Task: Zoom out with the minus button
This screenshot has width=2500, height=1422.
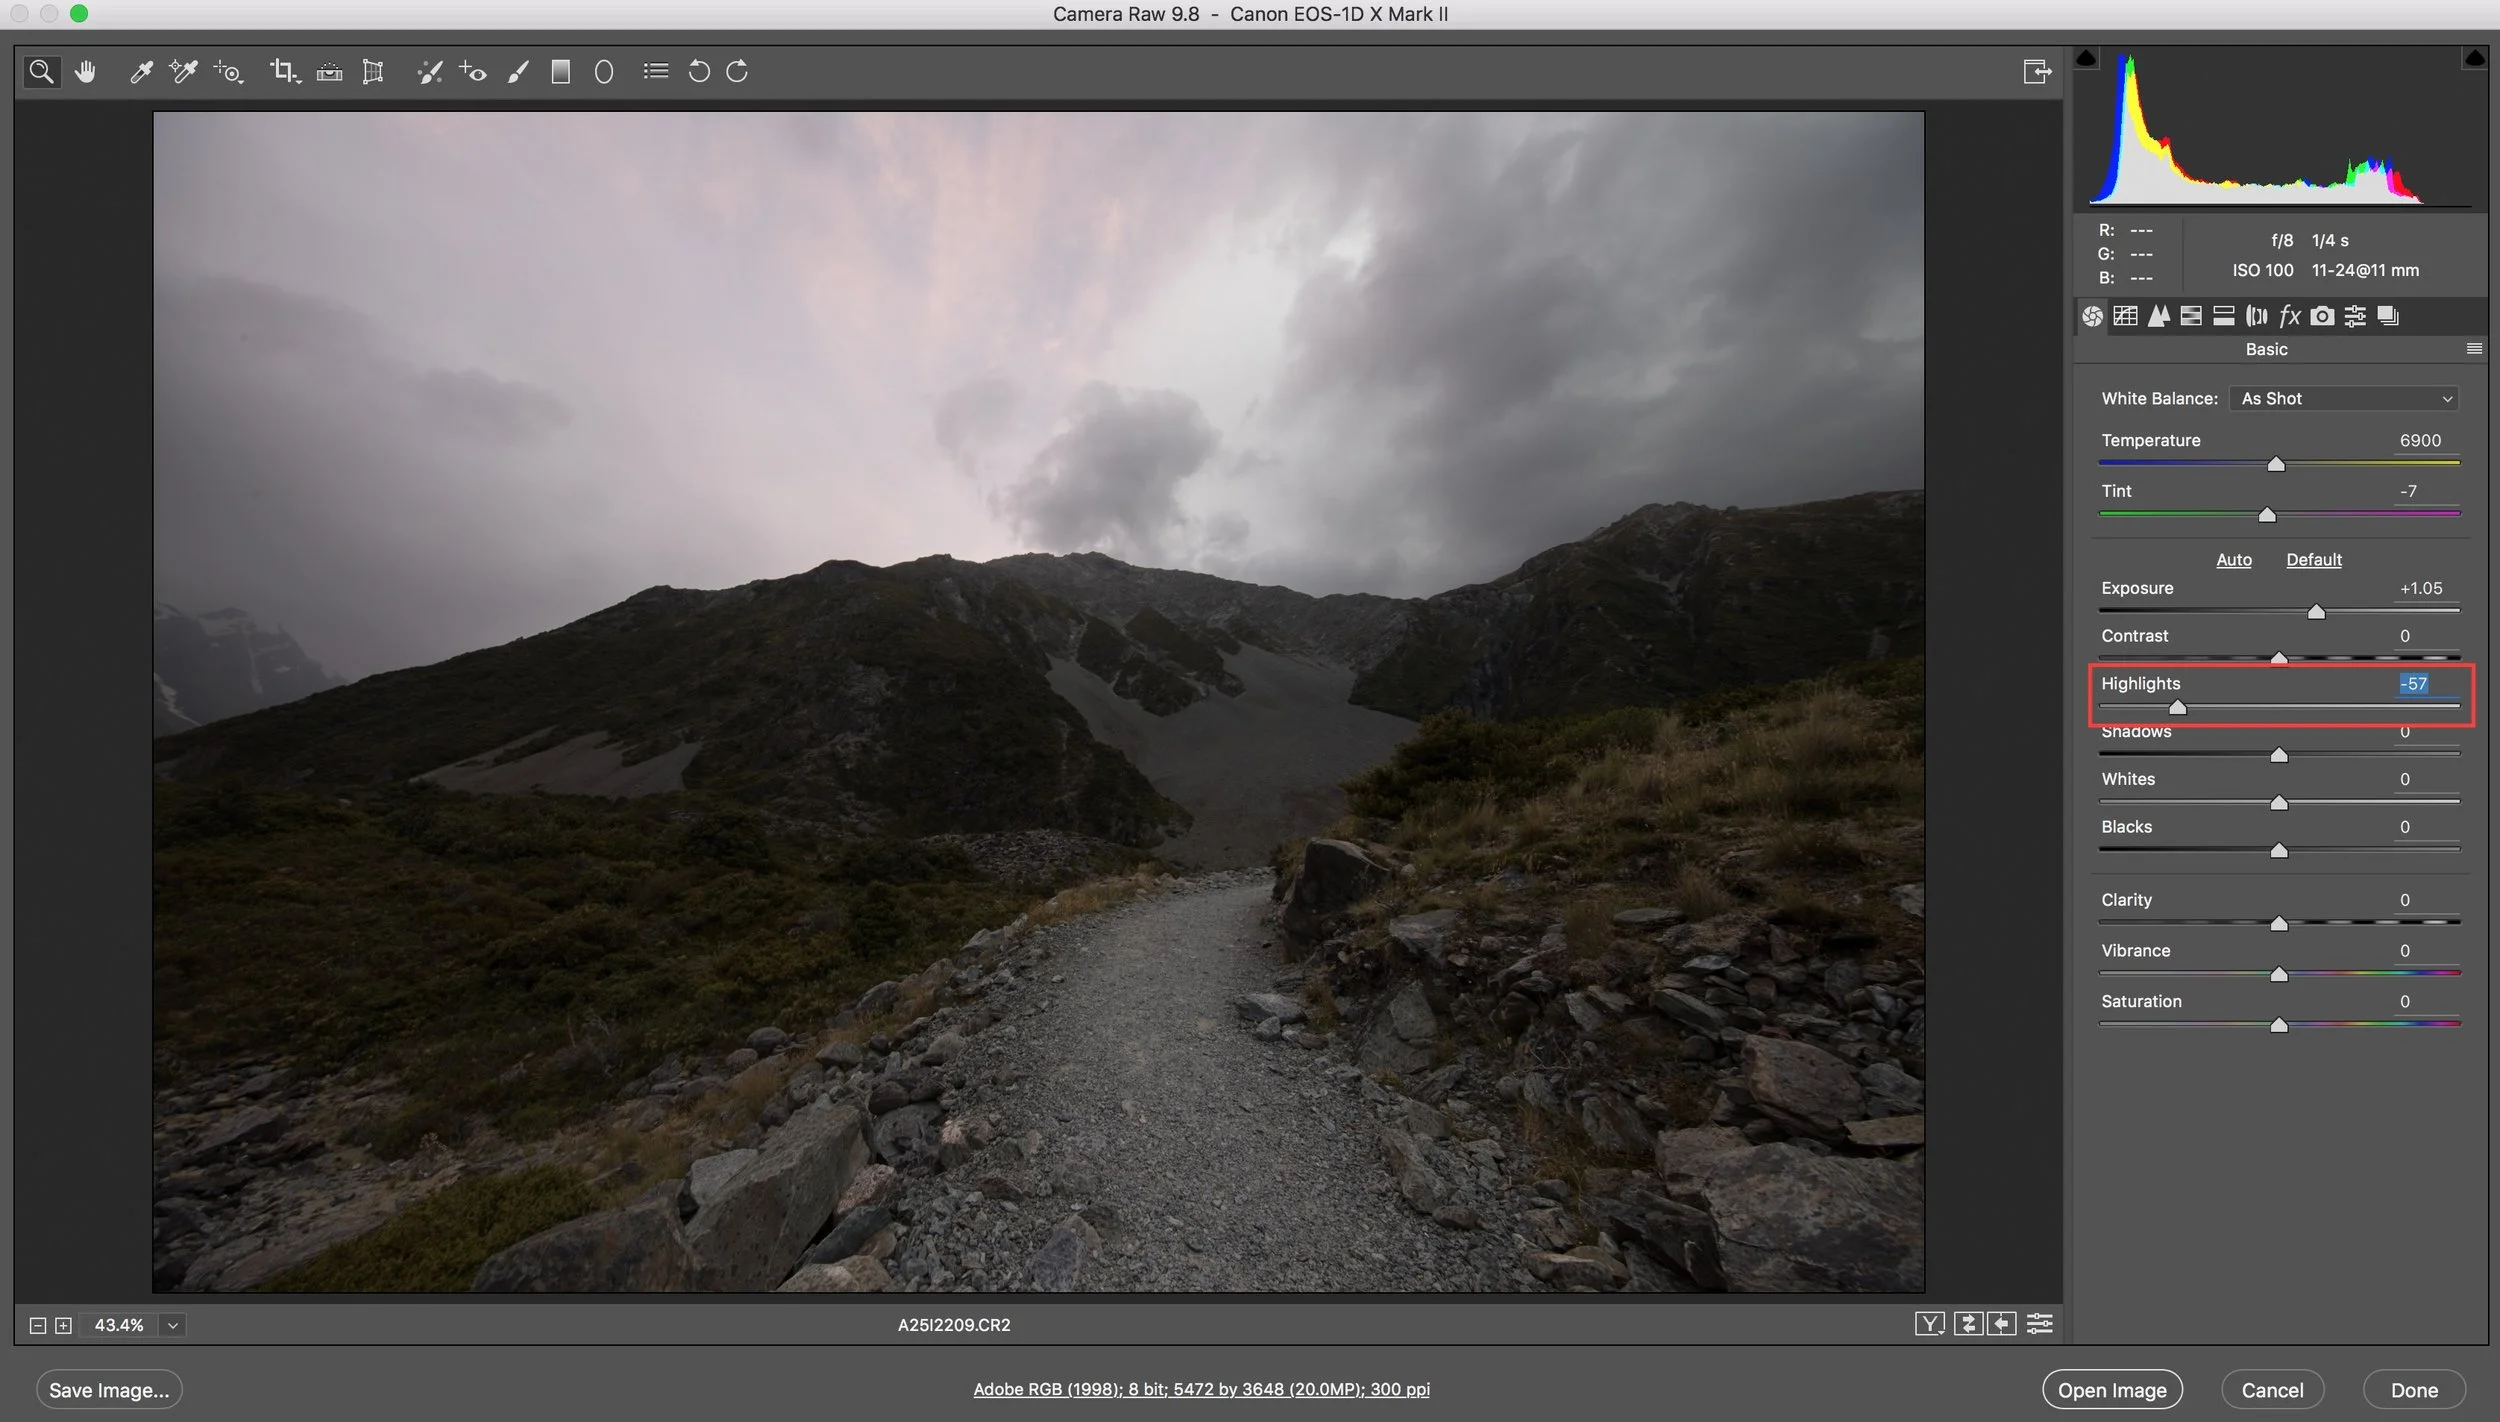Action: coord(38,1325)
